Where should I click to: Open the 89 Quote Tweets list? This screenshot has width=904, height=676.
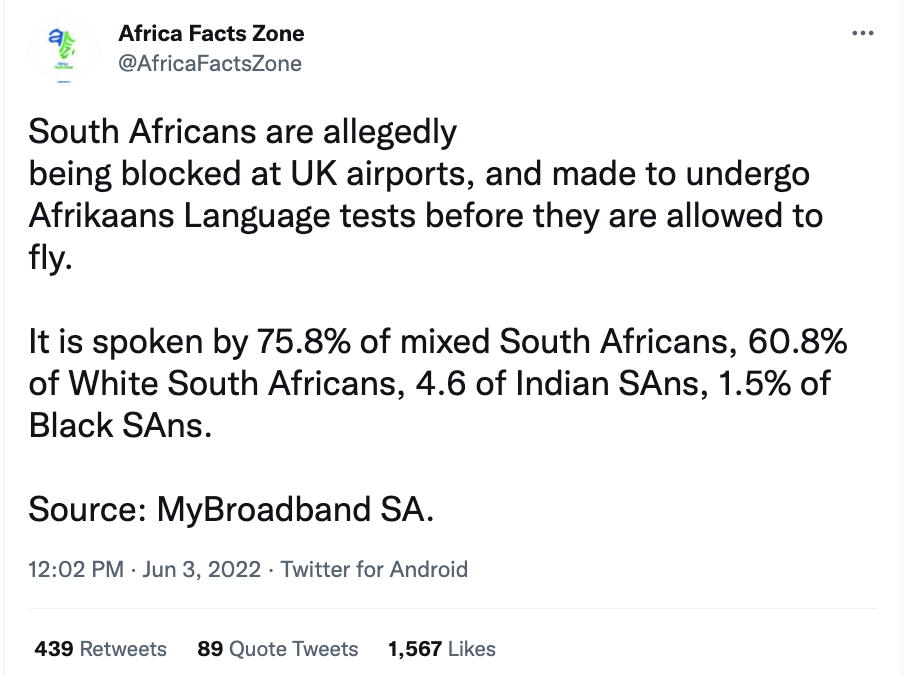tap(277, 649)
